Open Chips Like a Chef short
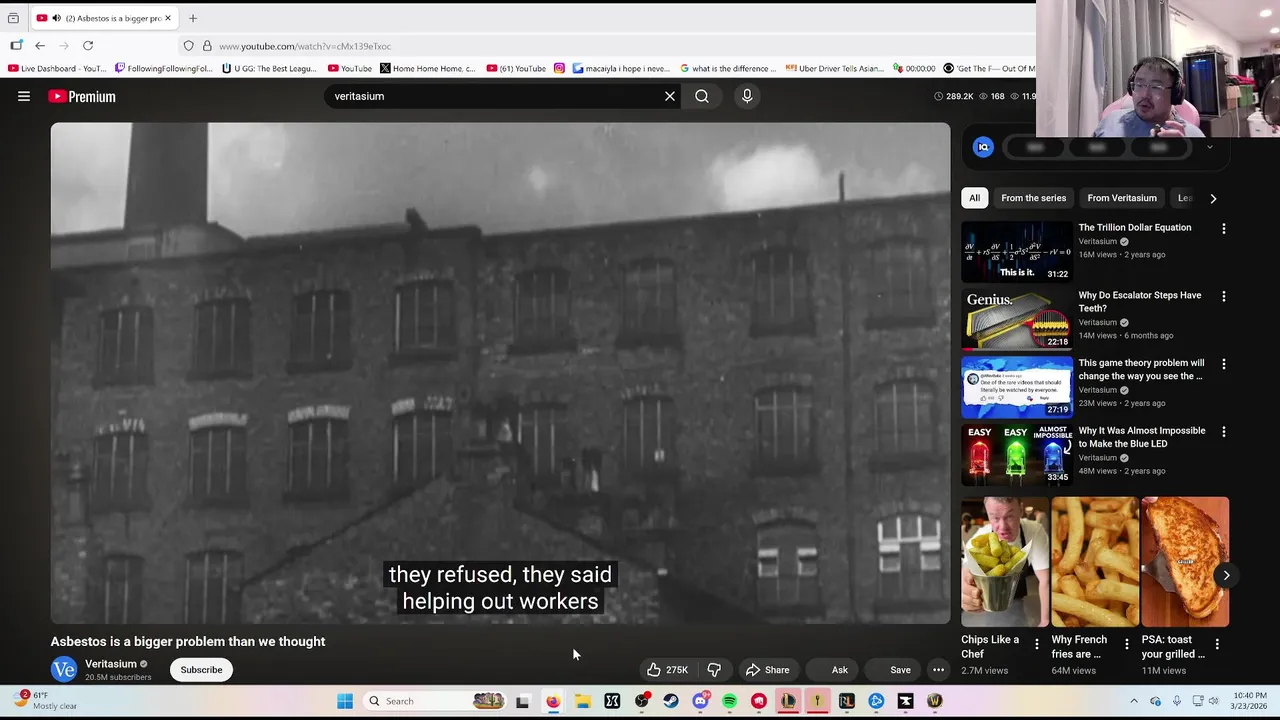 (x=1005, y=562)
